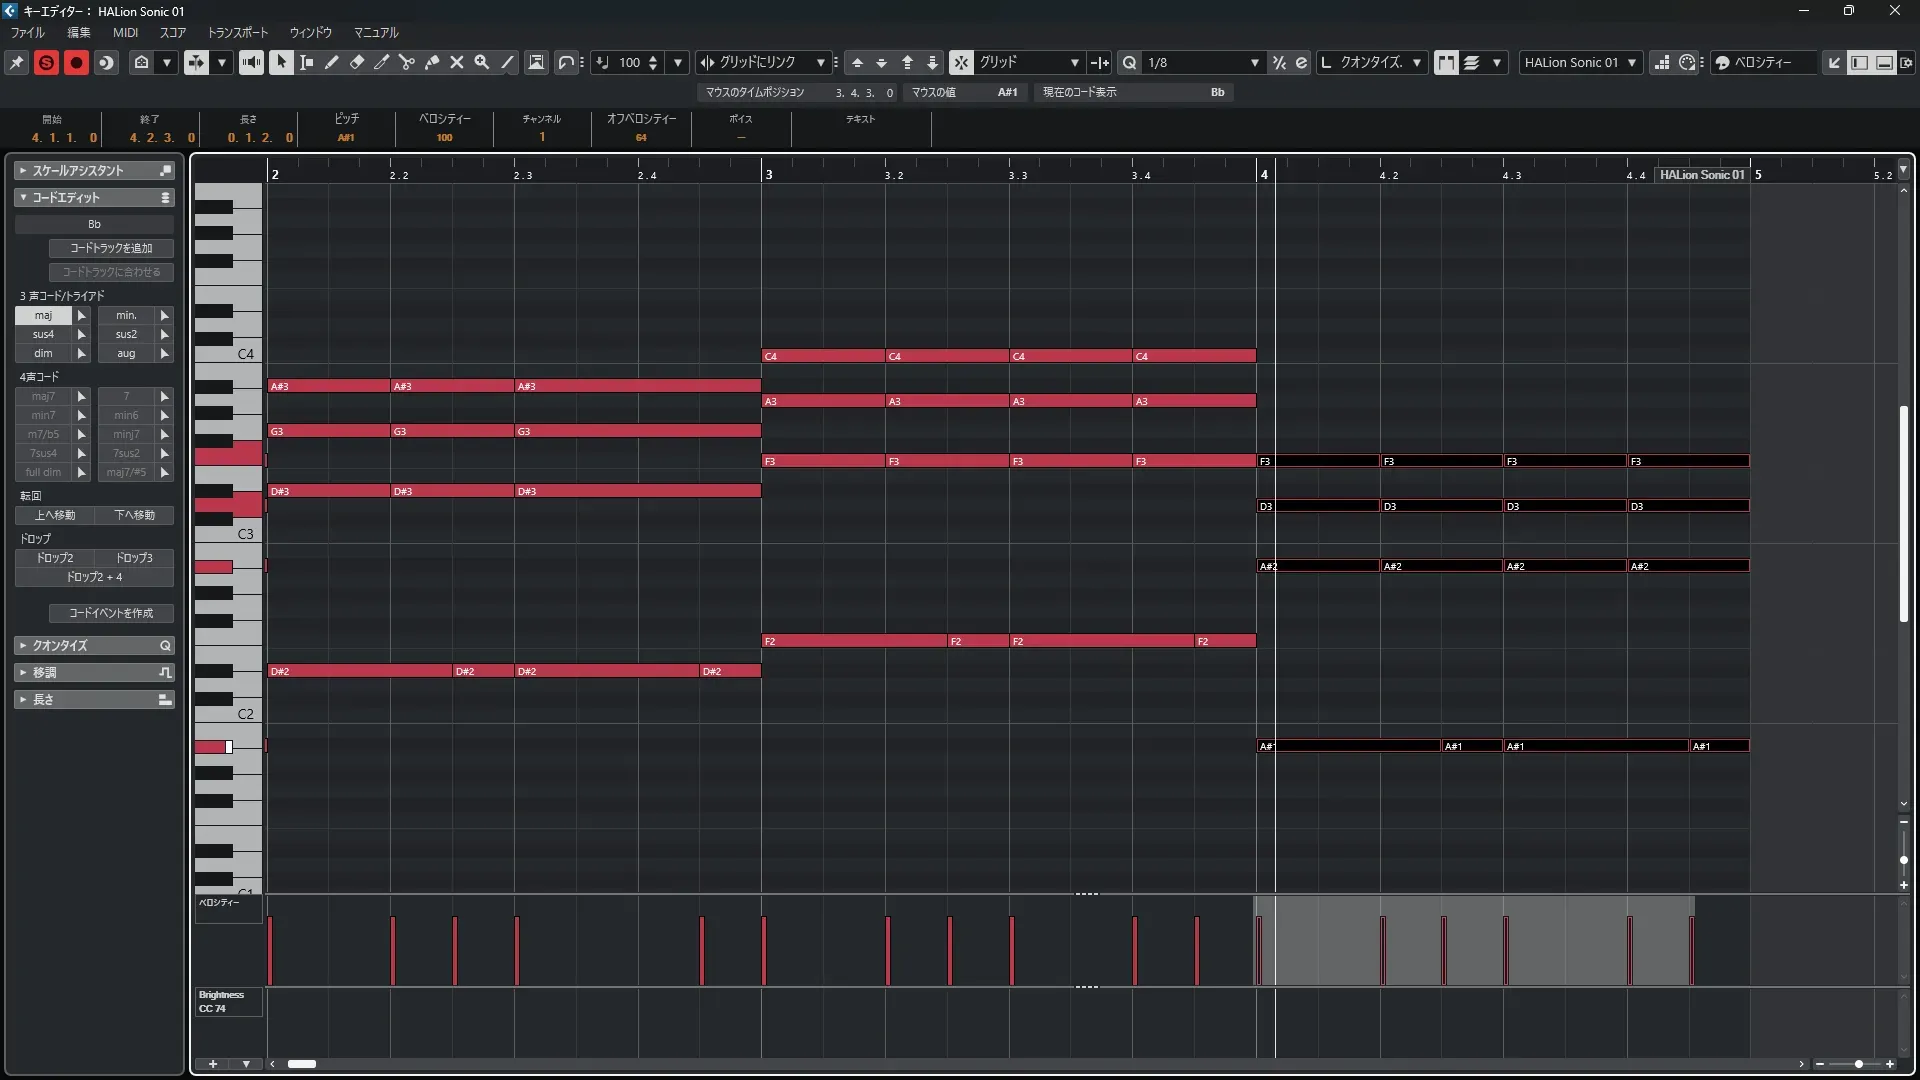Select the Line drawing tool

click(x=508, y=62)
